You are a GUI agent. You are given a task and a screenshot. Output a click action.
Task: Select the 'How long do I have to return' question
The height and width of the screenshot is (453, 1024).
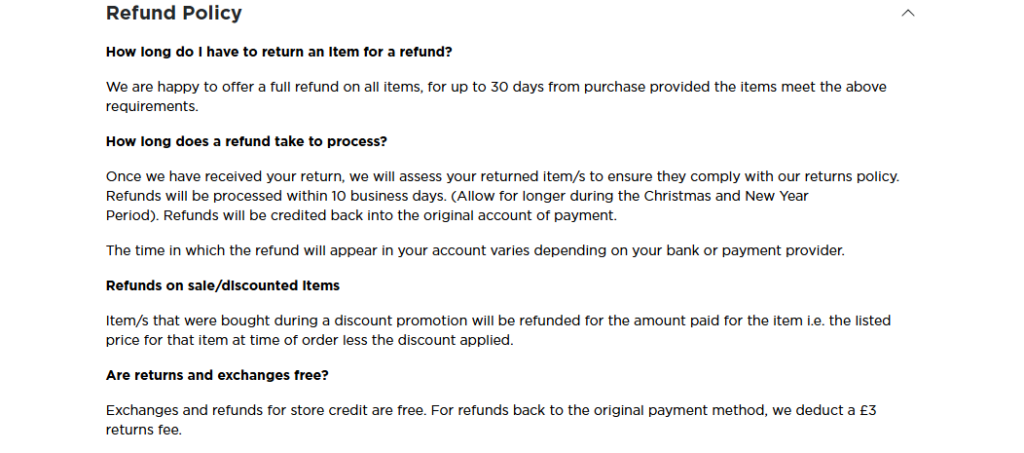tap(279, 51)
